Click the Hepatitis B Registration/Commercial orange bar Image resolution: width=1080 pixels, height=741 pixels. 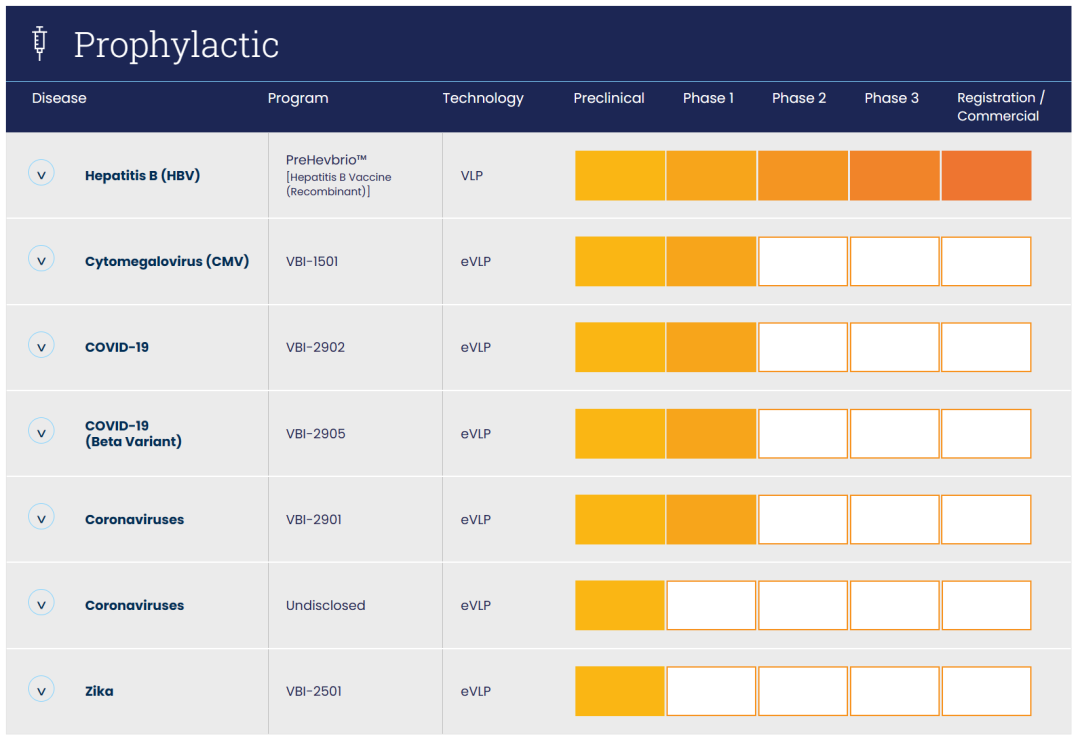pos(986,176)
